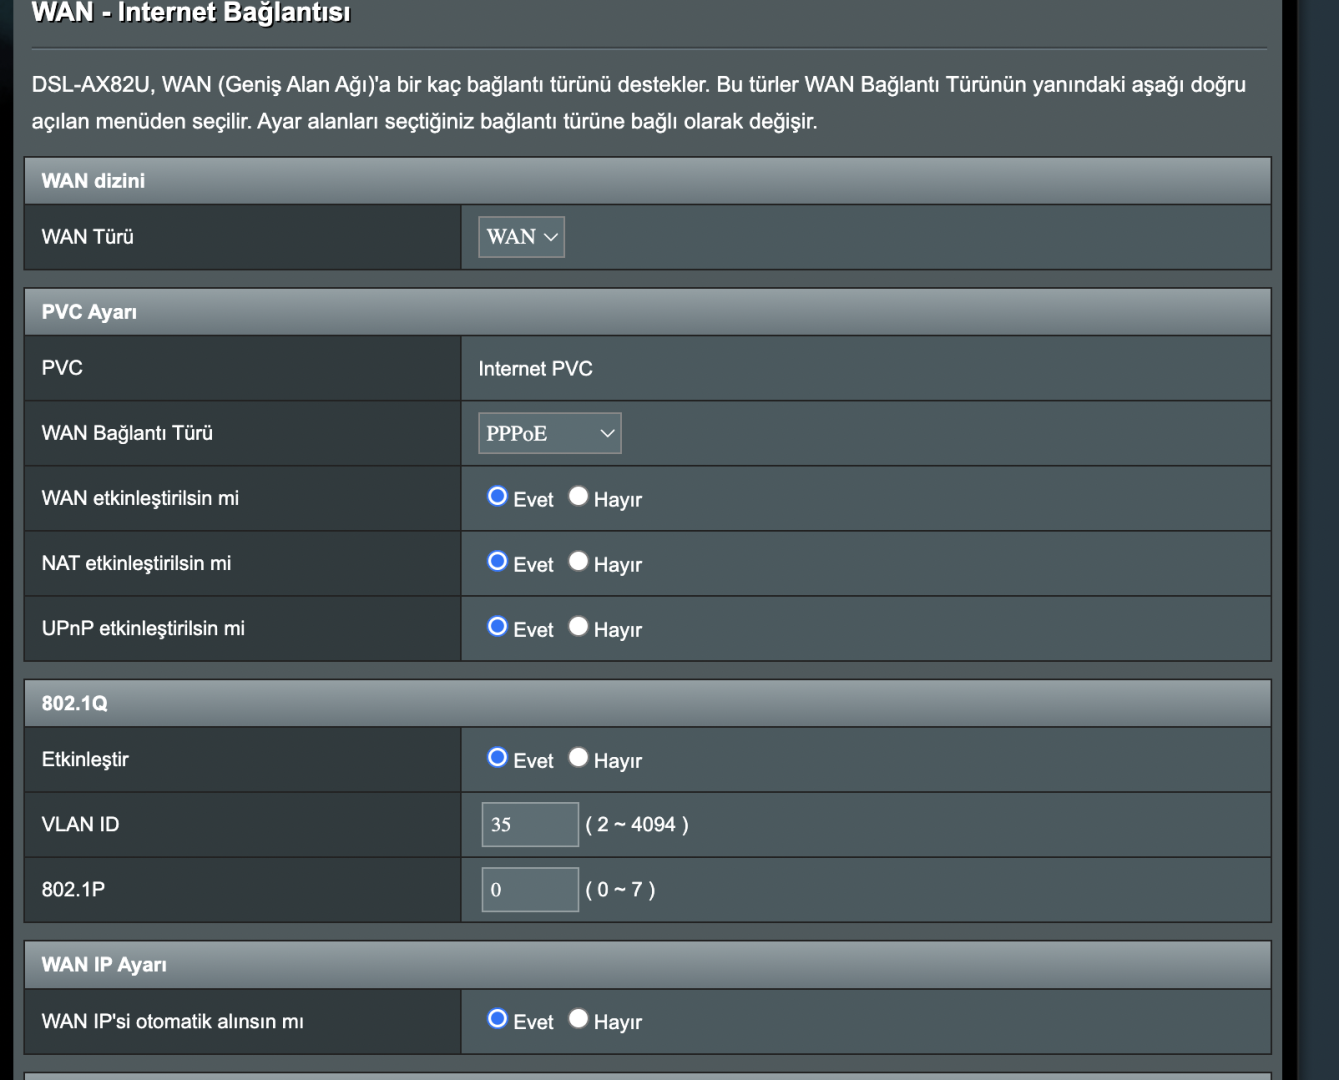Set WAN IP'si otomatik alınsın mı to Hayır
1339x1080 pixels.
tap(578, 1019)
